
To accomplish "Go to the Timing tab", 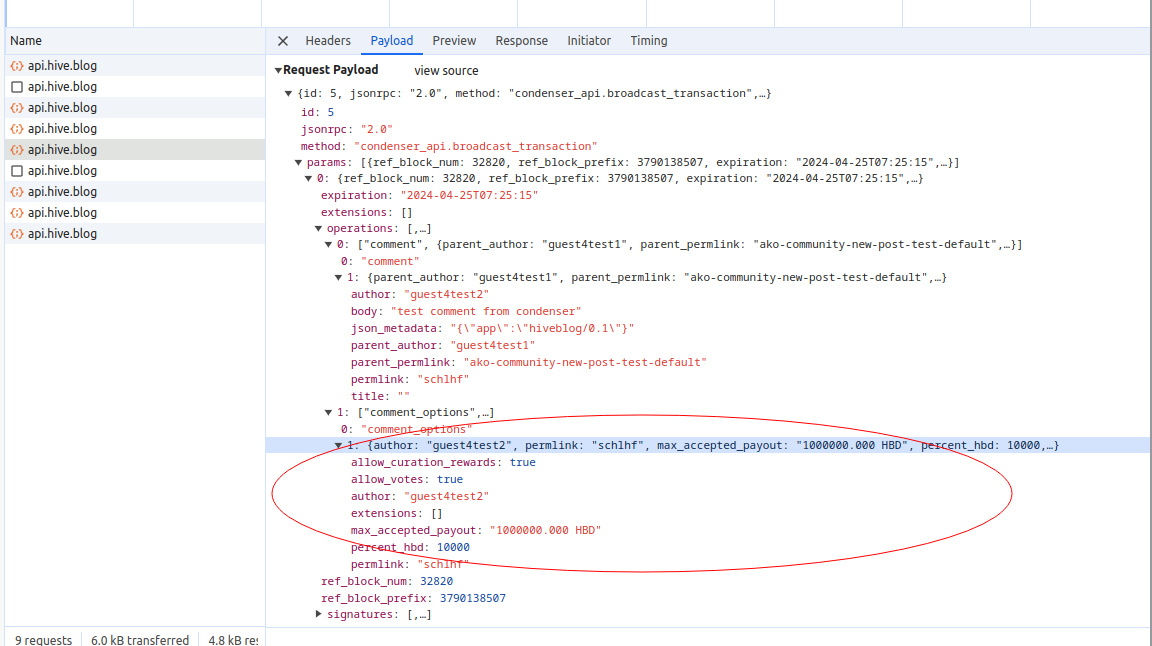I will 648,41.
